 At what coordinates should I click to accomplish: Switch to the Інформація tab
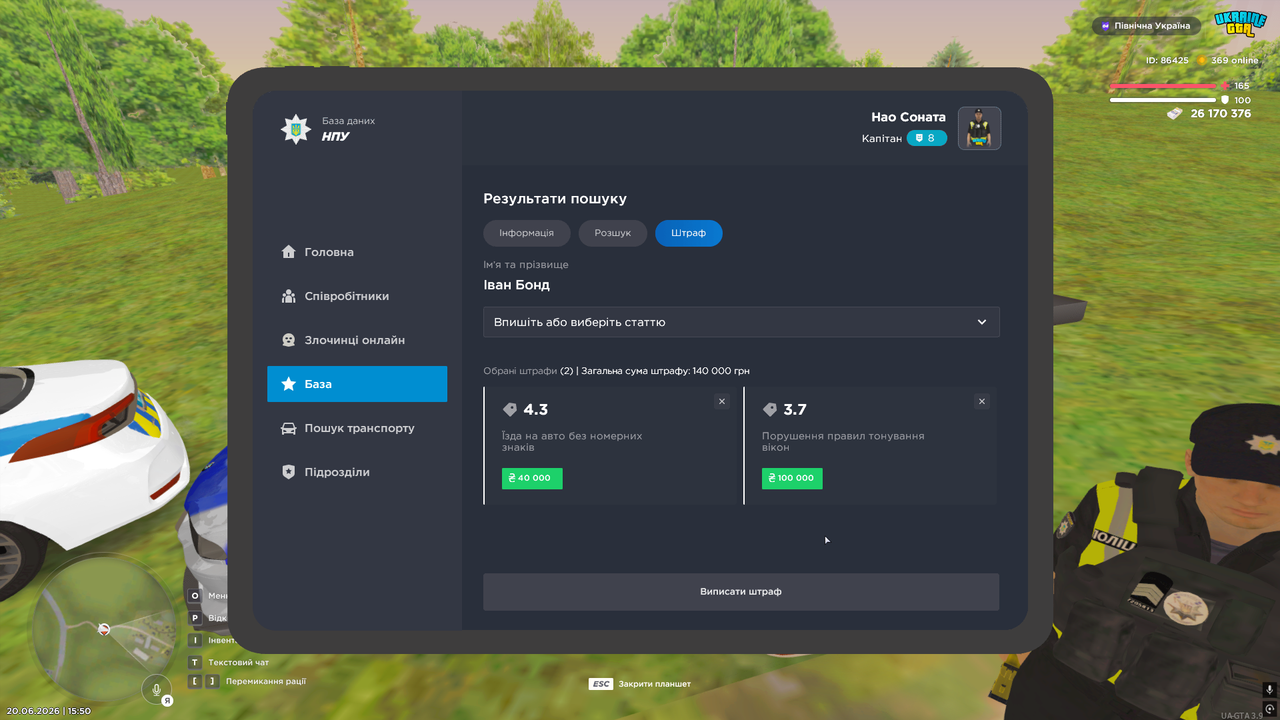tap(527, 233)
